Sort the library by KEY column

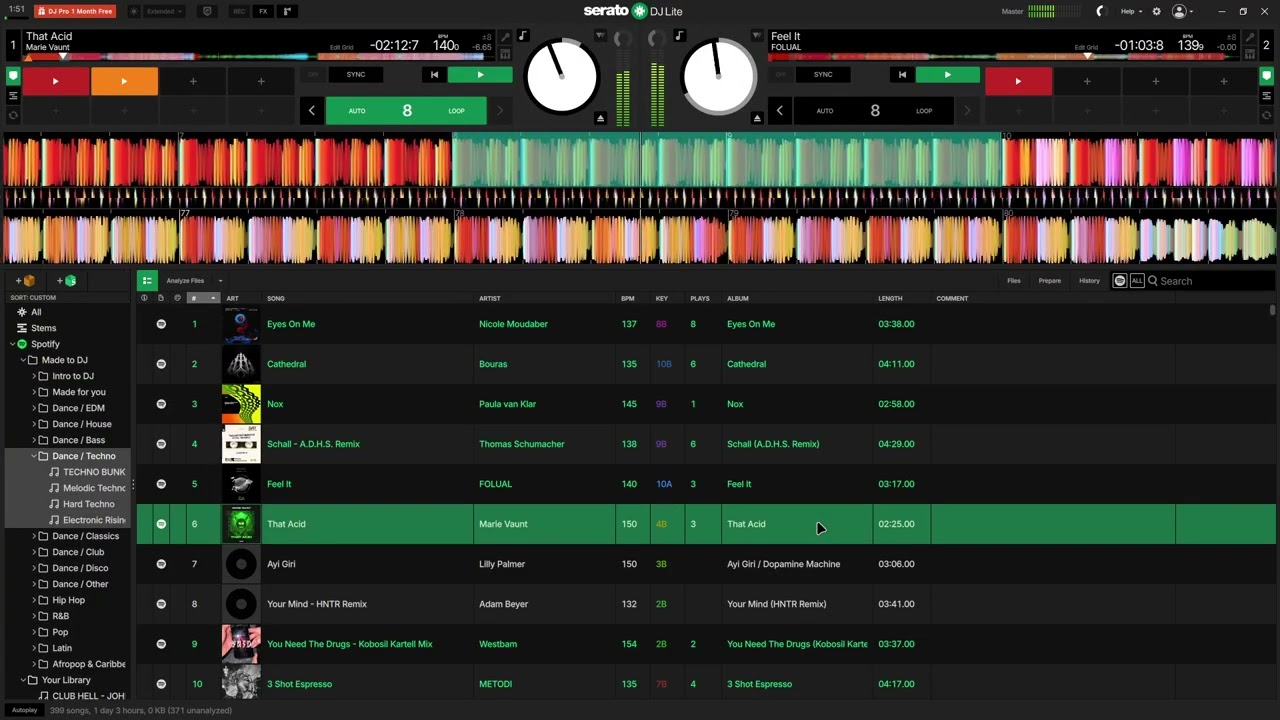coord(667,298)
